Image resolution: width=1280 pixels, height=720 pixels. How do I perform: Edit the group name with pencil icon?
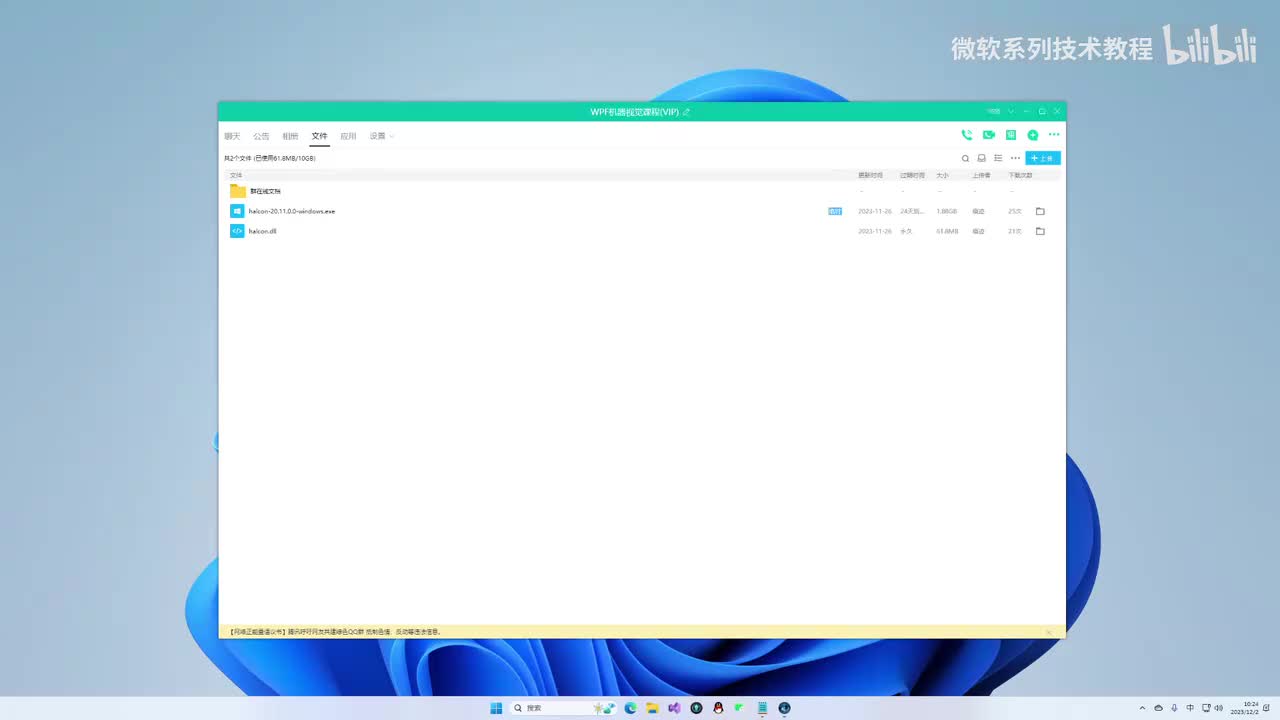point(686,112)
